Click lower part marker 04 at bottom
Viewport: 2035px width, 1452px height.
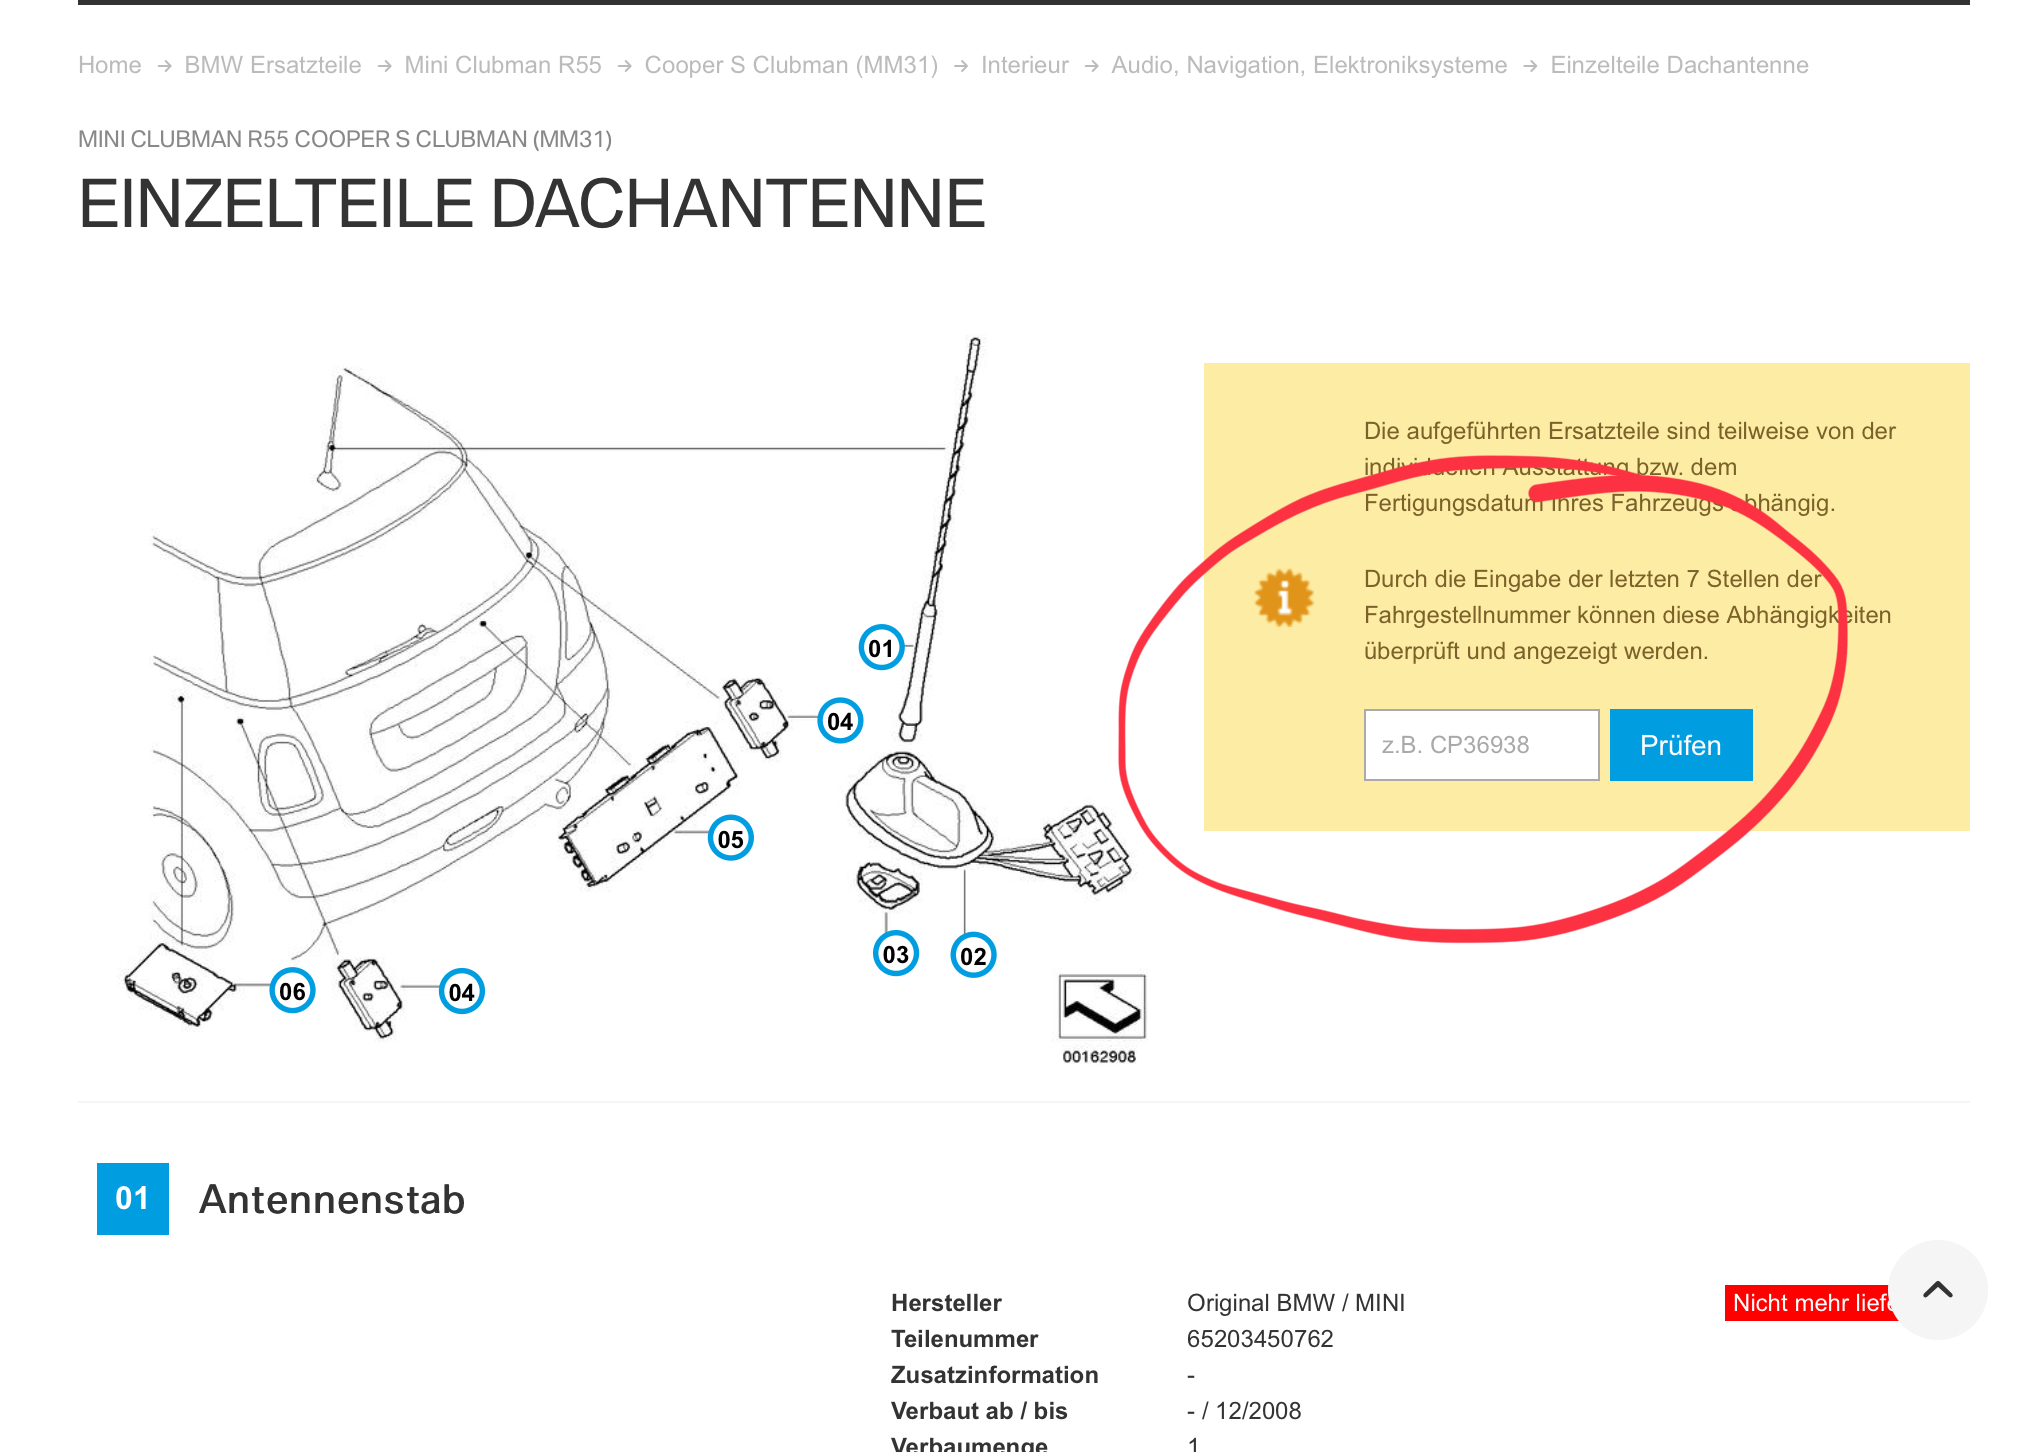point(461,992)
